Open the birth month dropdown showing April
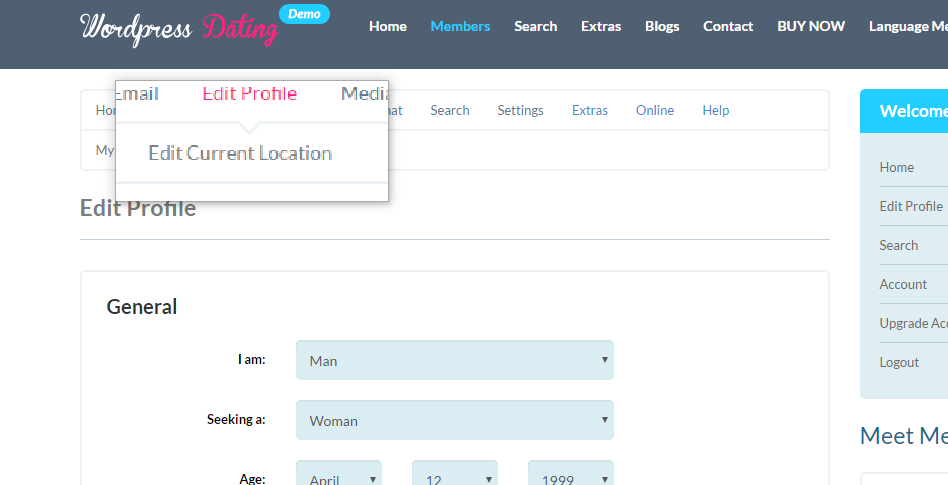The width and height of the screenshot is (948, 485). pyautogui.click(x=339, y=475)
